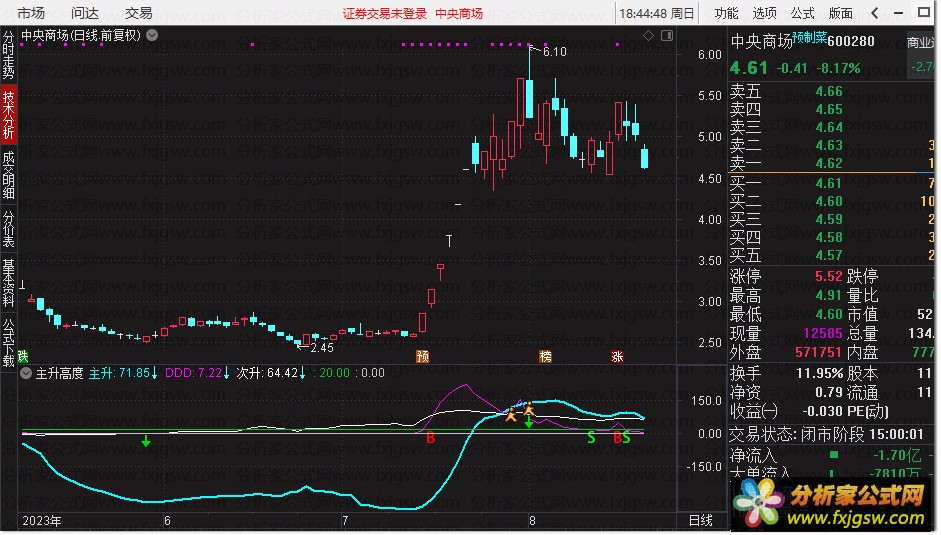941x535 pixels.
Task: Click the 净流入 value -1.70亿
Action: pos(897,455)
